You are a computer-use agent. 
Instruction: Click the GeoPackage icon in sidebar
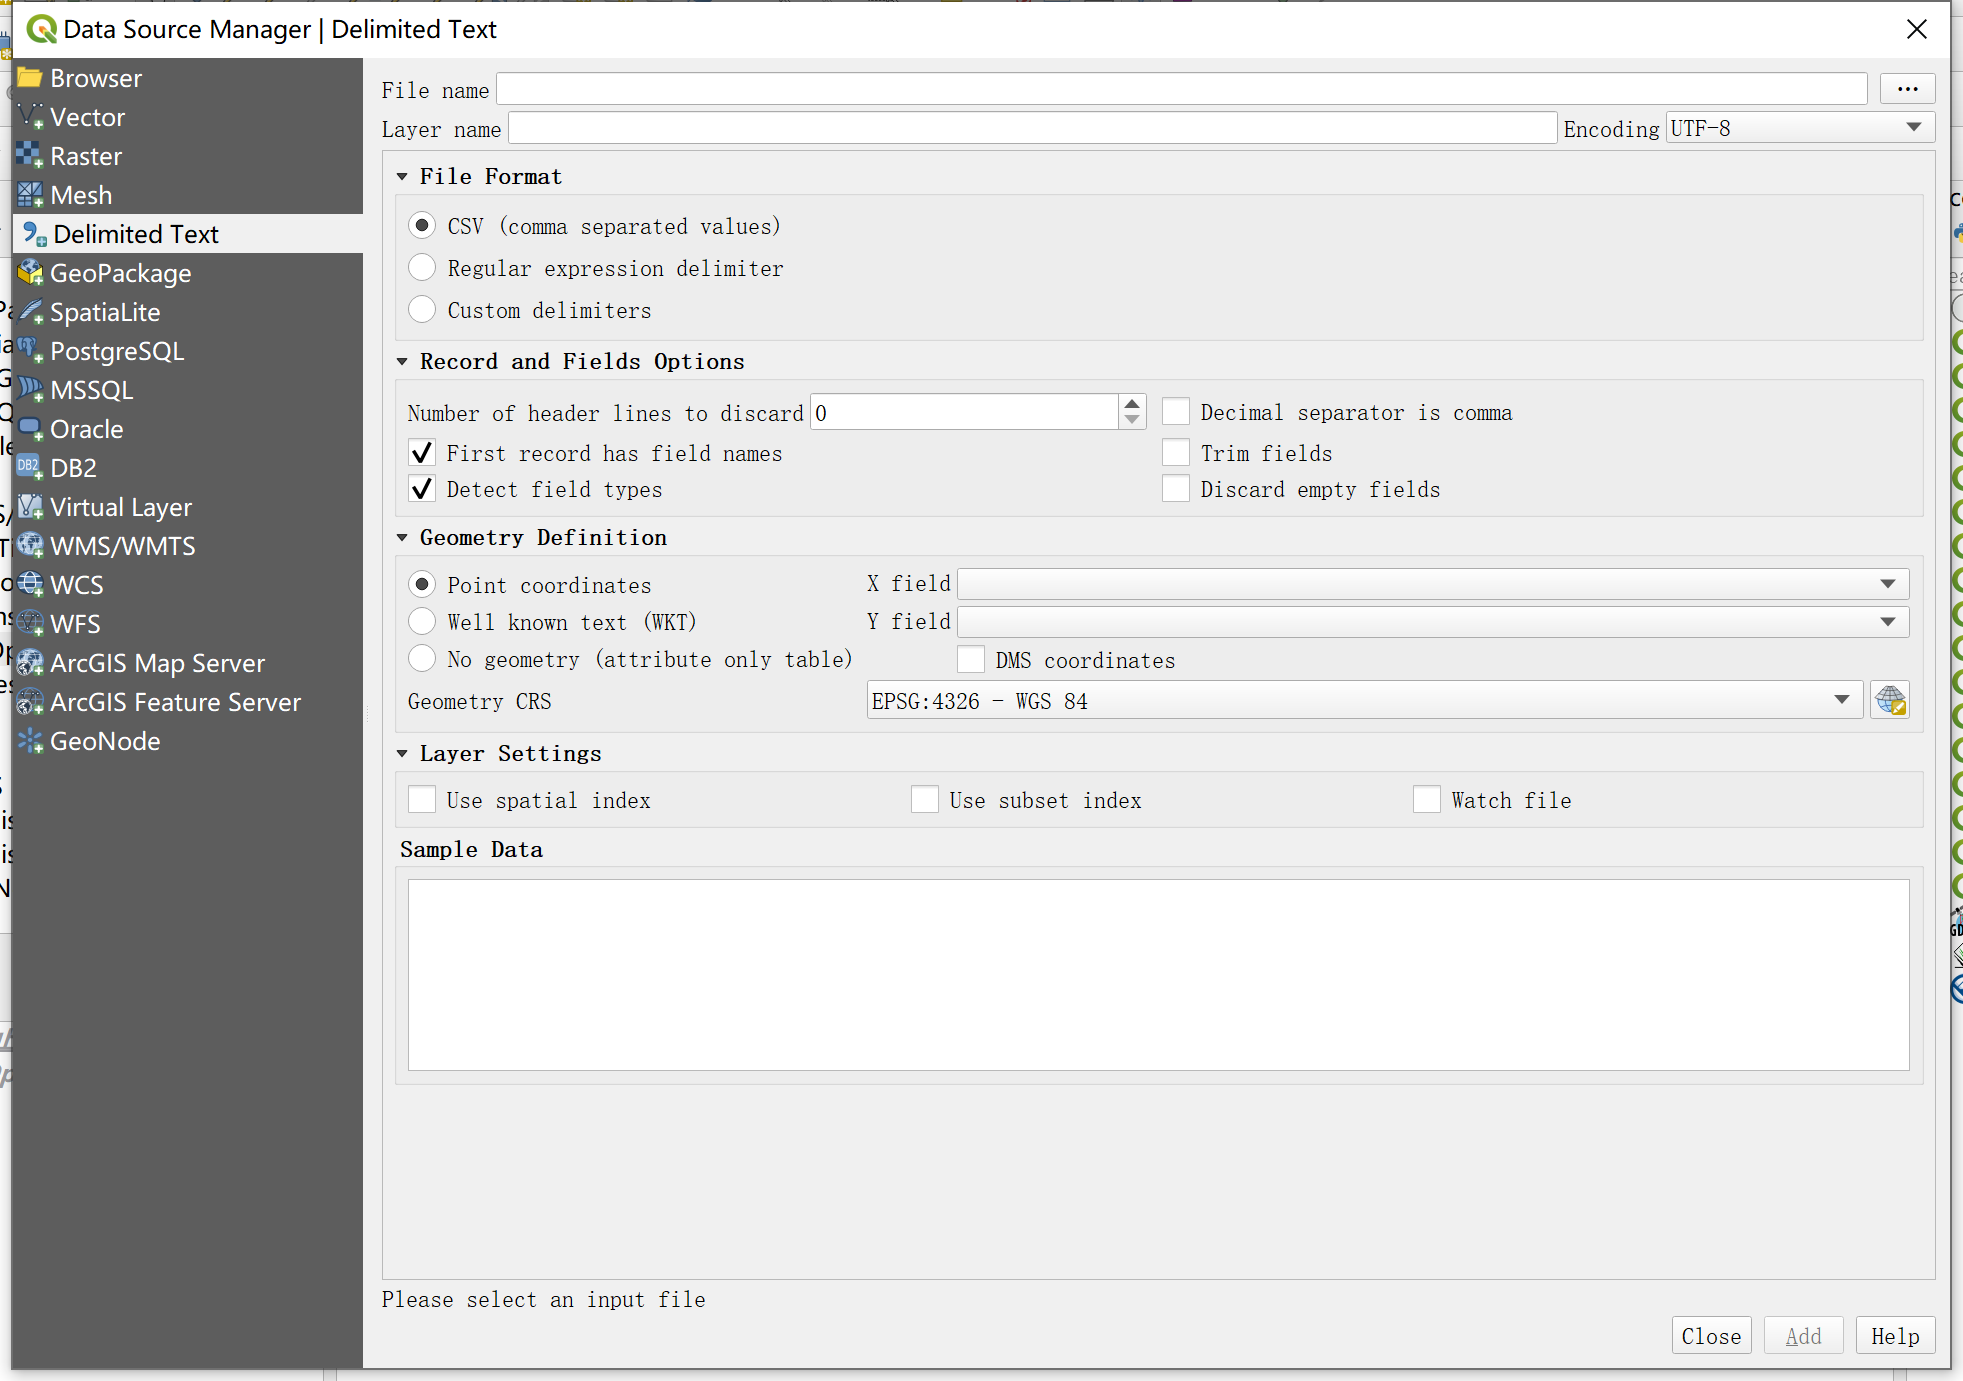(30, 273)
